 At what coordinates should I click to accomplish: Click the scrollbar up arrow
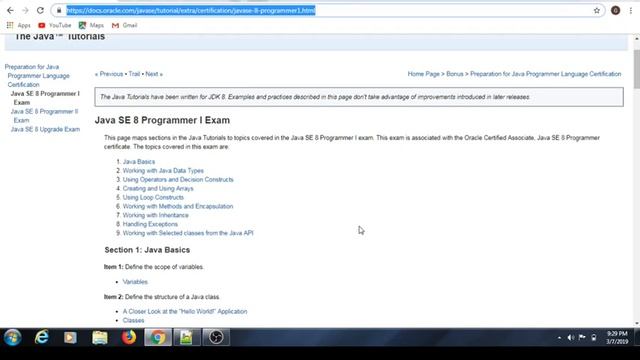pyautogui.click(x=636, y=38)
